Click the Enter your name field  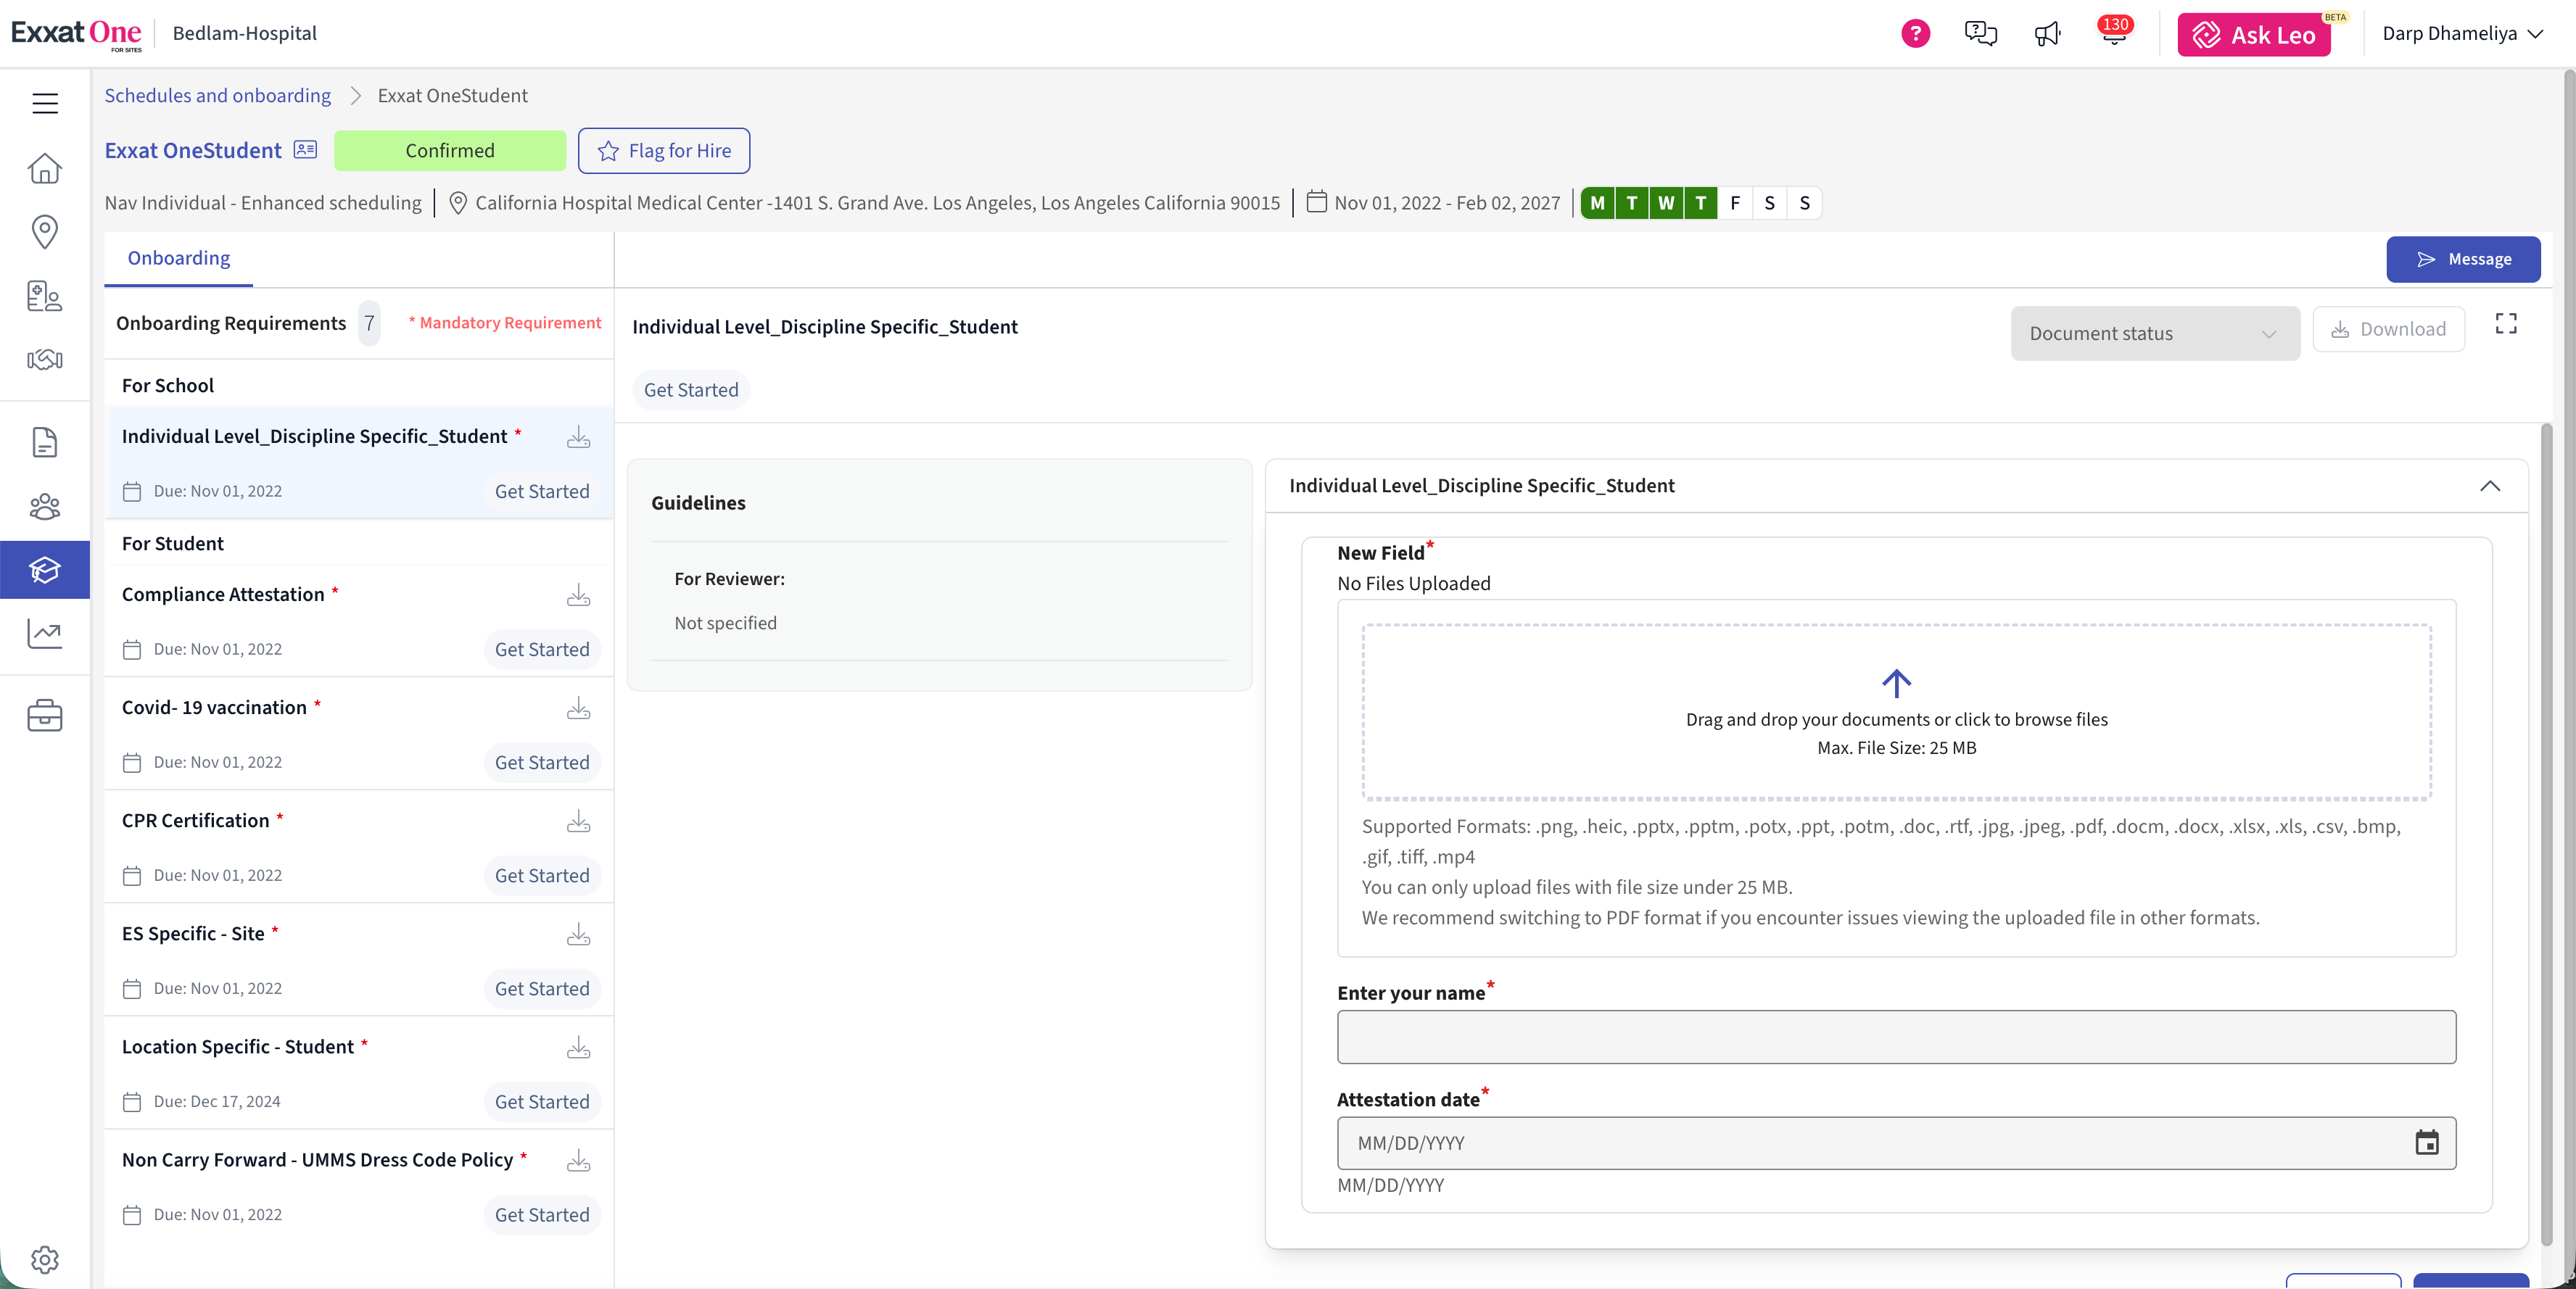[1895, 1037]
